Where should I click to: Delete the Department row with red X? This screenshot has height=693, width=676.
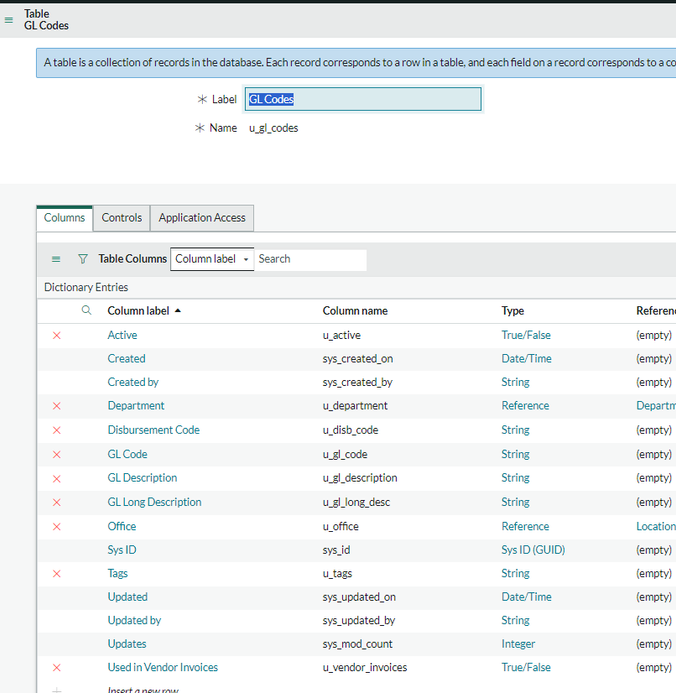(x=57, y=406)
